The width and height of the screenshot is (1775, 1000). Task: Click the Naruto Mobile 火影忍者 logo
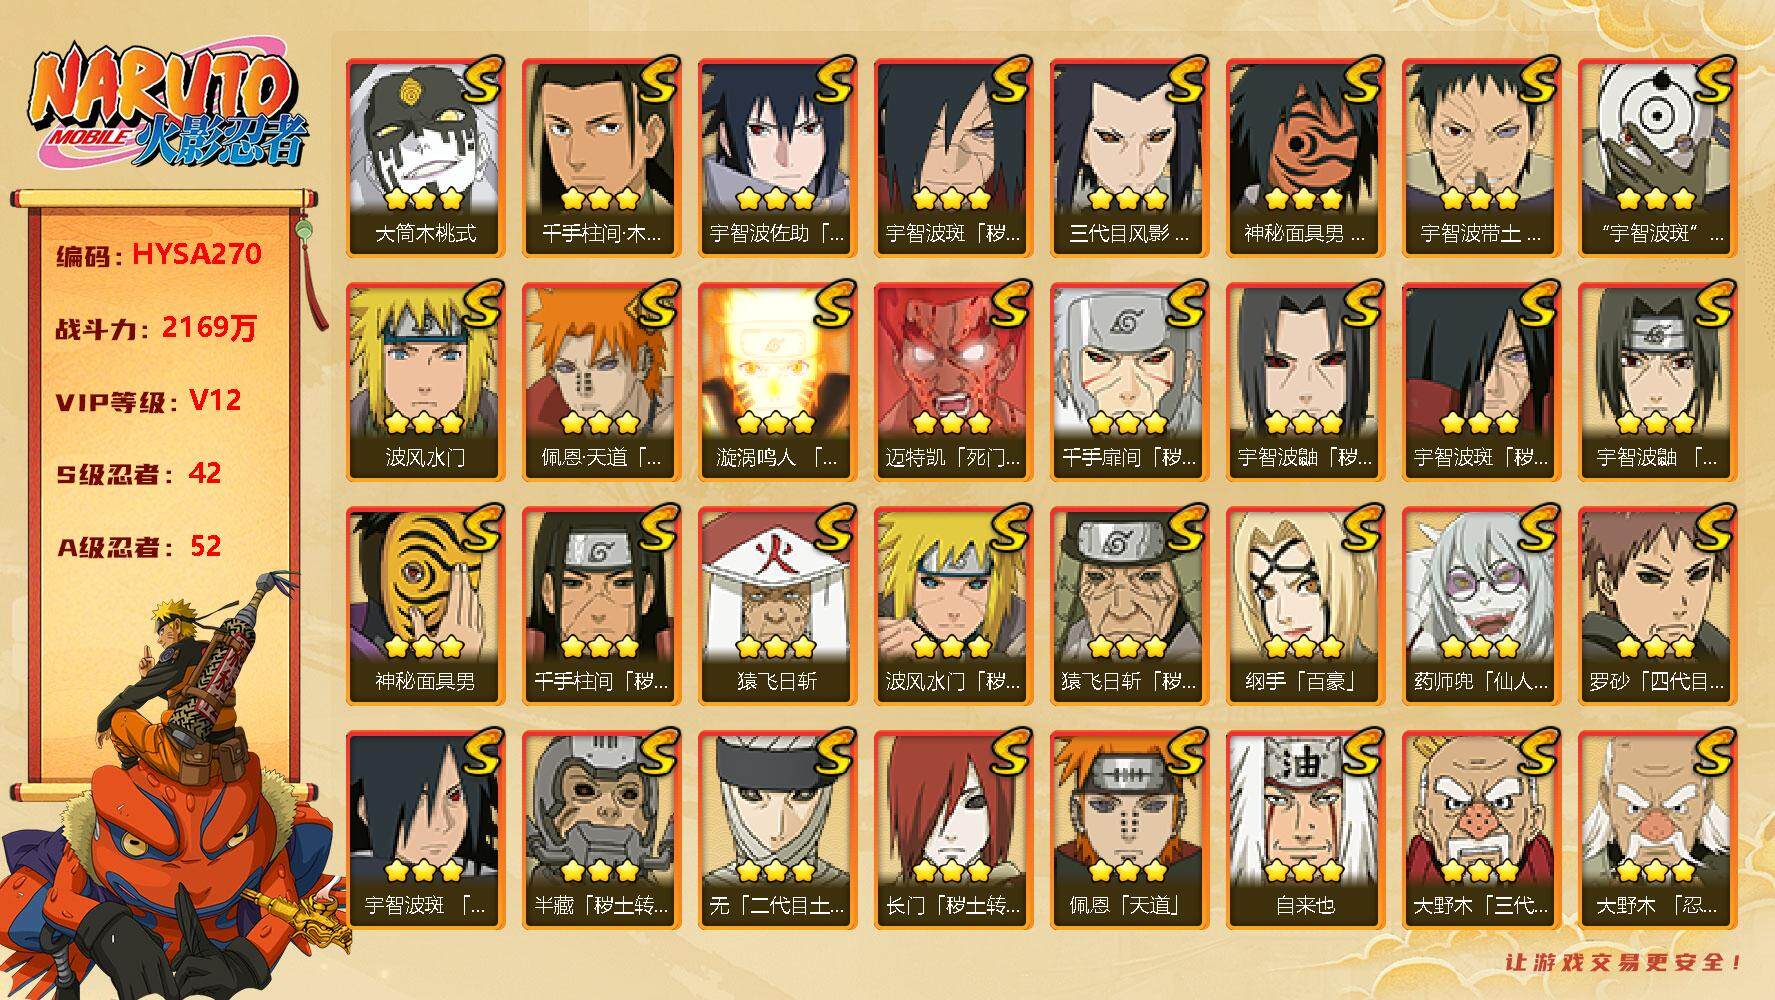167,108
